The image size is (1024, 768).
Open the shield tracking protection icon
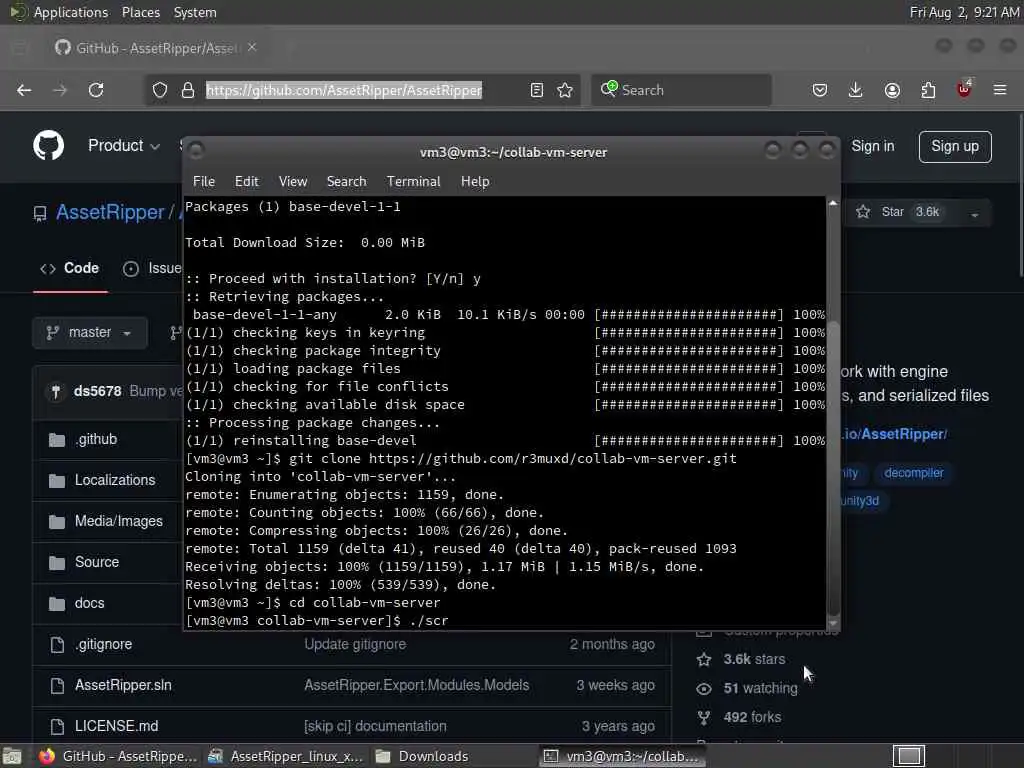pyautogui.click(x=160, y=90)
